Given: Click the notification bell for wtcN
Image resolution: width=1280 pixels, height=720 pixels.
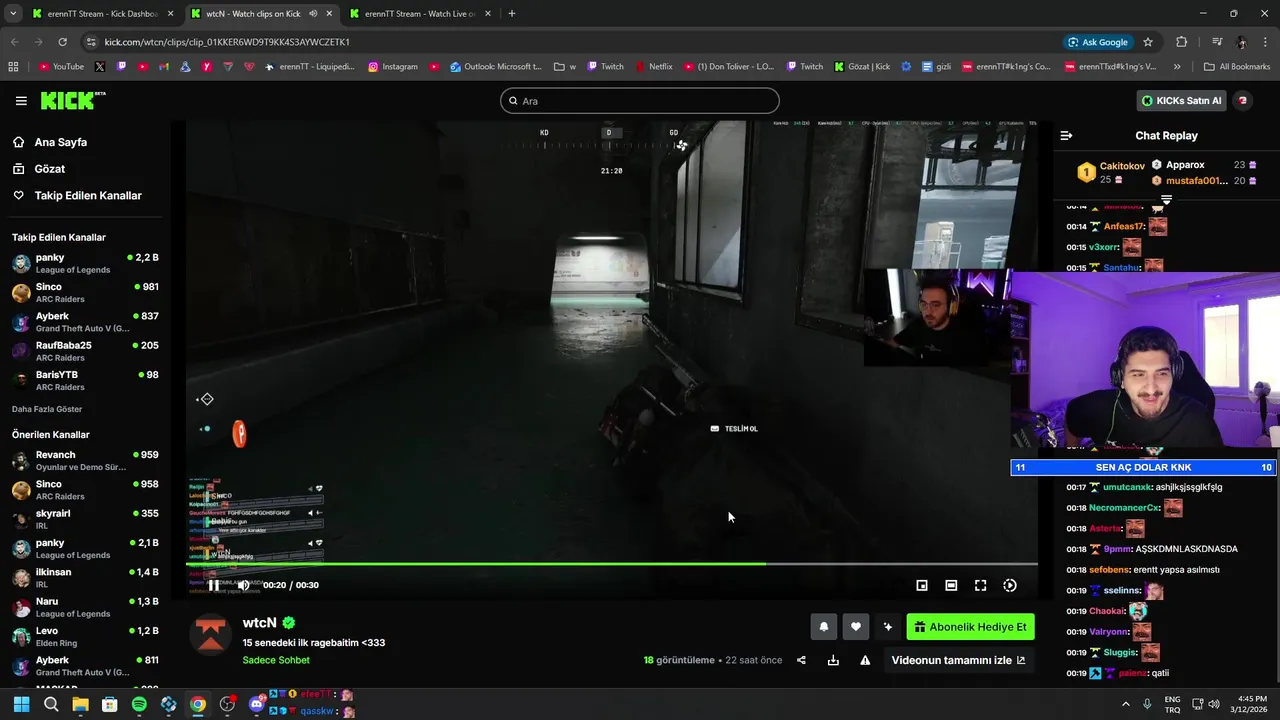Looking at the screenshot, I should (x=824, y=627).
